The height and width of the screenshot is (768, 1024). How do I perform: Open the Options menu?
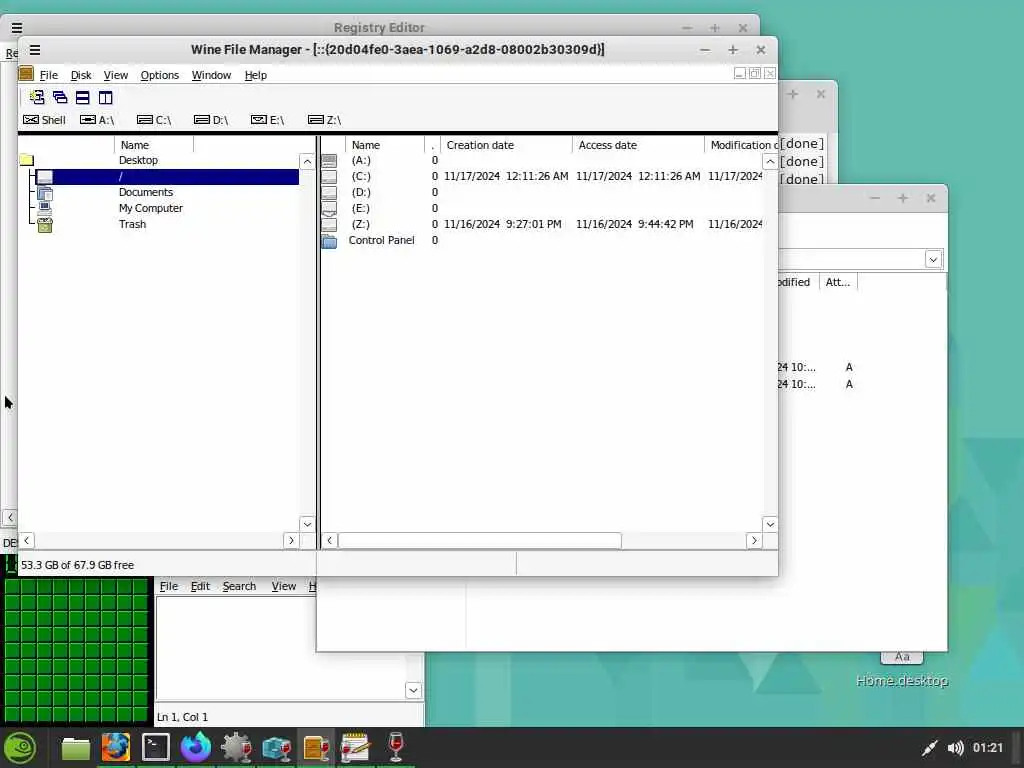[159, 75]
